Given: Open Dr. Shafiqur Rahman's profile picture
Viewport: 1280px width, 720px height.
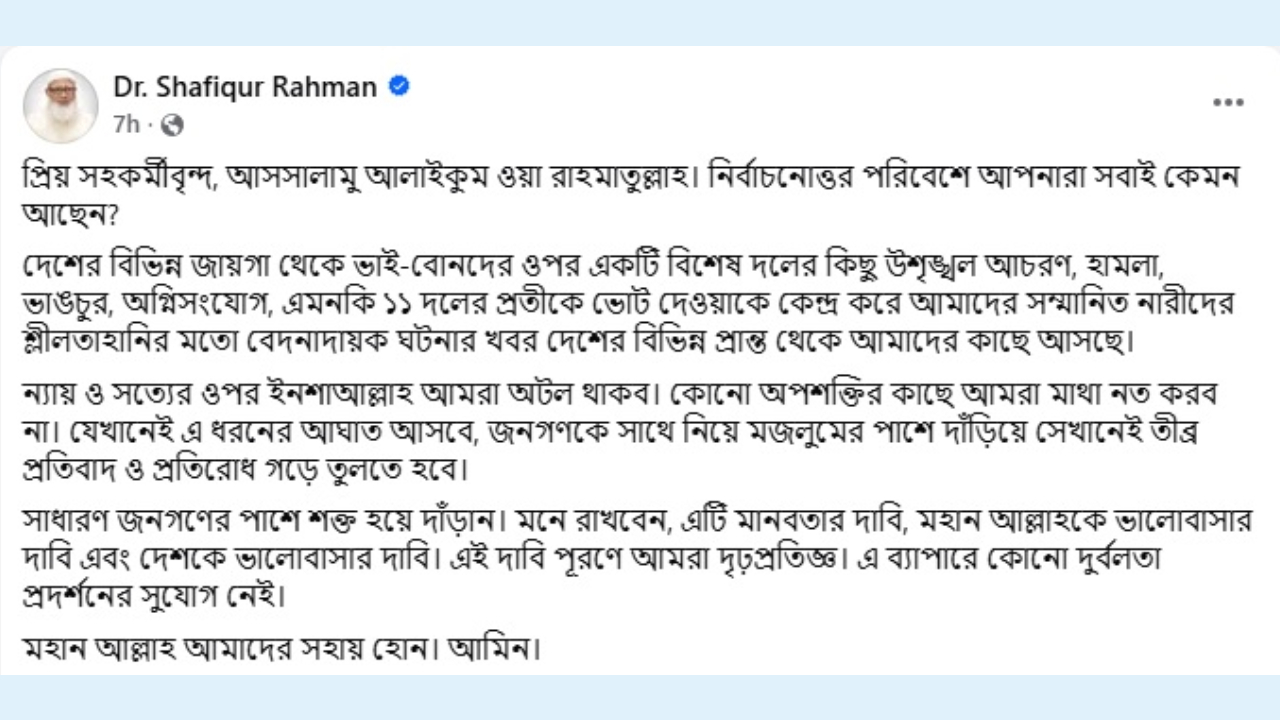Looking at the screenshot, I should (x=61, y=106).
